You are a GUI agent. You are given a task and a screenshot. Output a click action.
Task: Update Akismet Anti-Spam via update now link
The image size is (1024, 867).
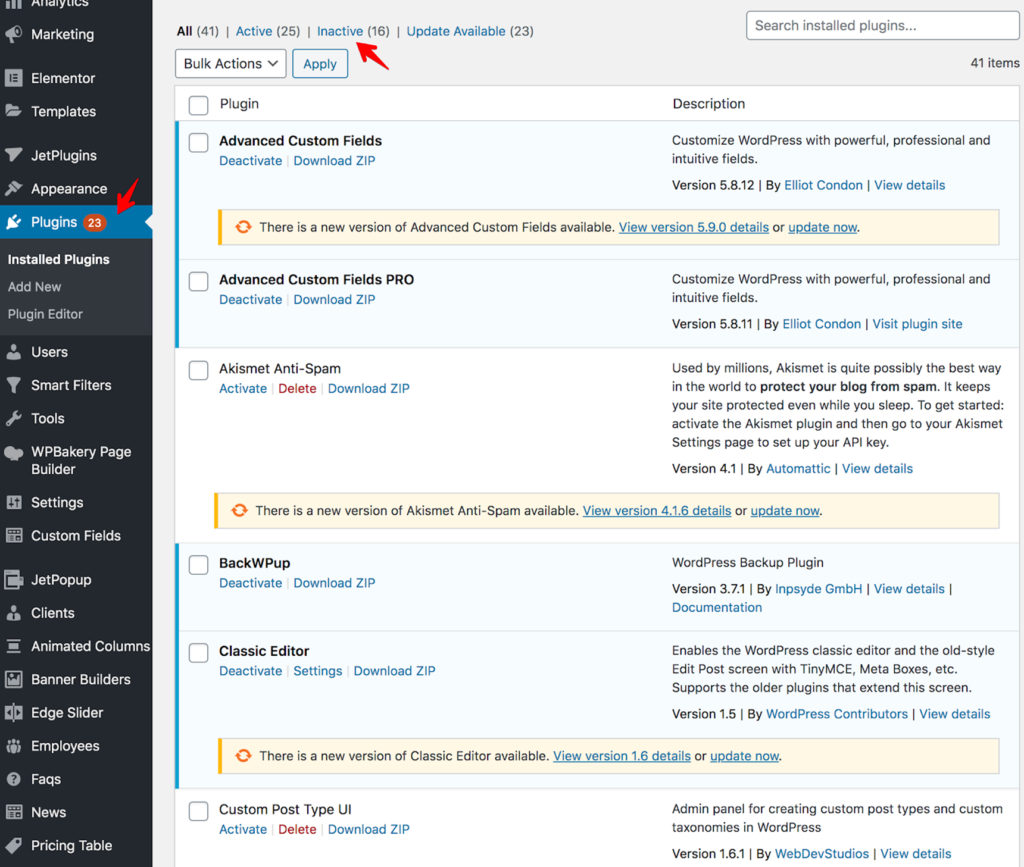[x=785, y=510]
